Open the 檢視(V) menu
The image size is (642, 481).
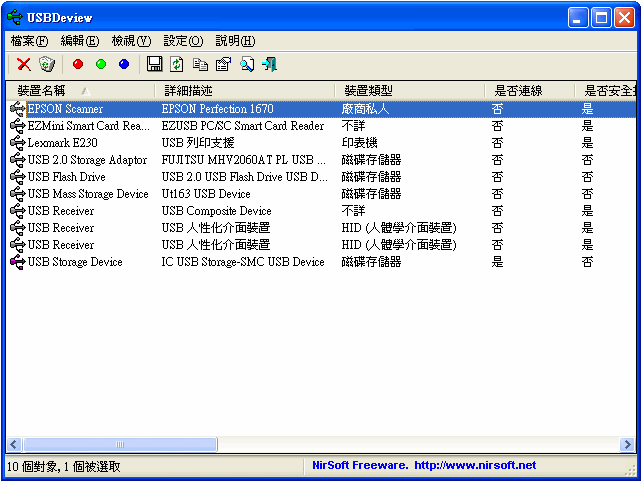(131, 41)
